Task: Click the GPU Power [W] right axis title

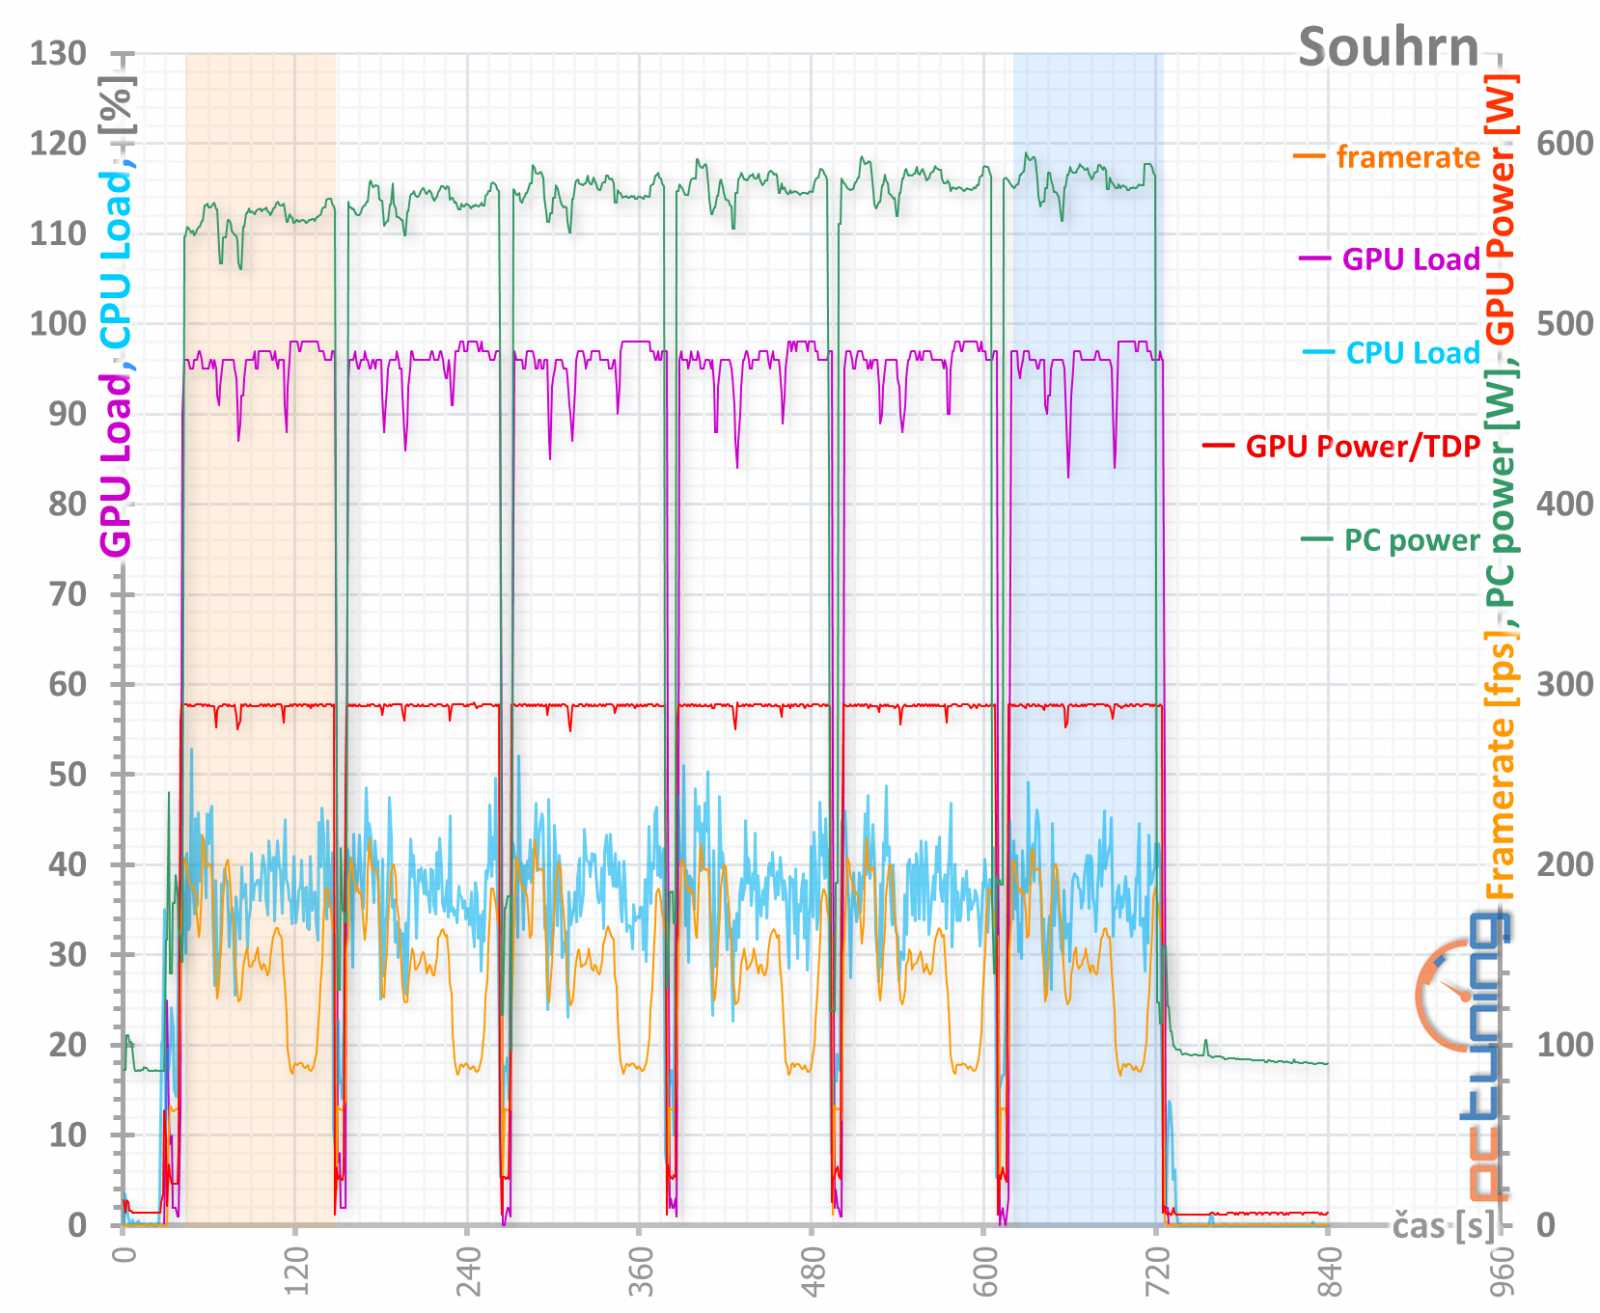Action: 1500,209
